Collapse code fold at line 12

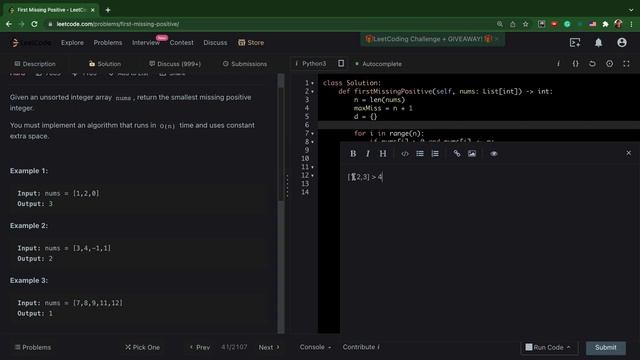tap(313, 176)
